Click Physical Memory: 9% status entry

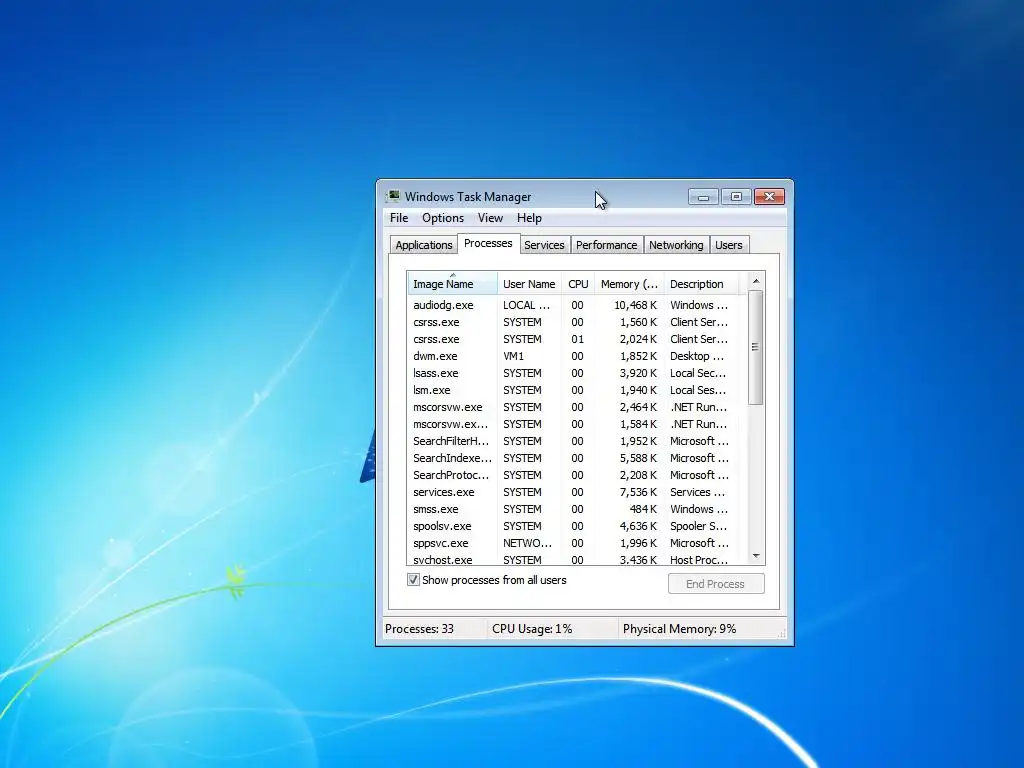679,629
